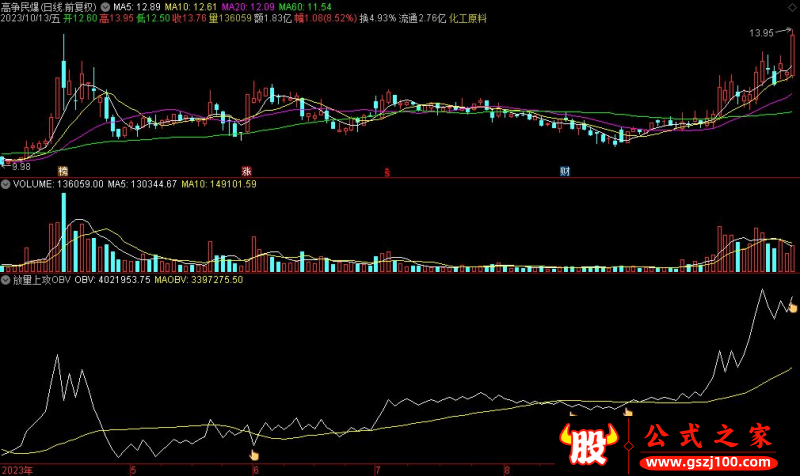Open the dropdown arrow next to 高争民爆 title
This screenshot has height=476, width=800.
(105, 7)
